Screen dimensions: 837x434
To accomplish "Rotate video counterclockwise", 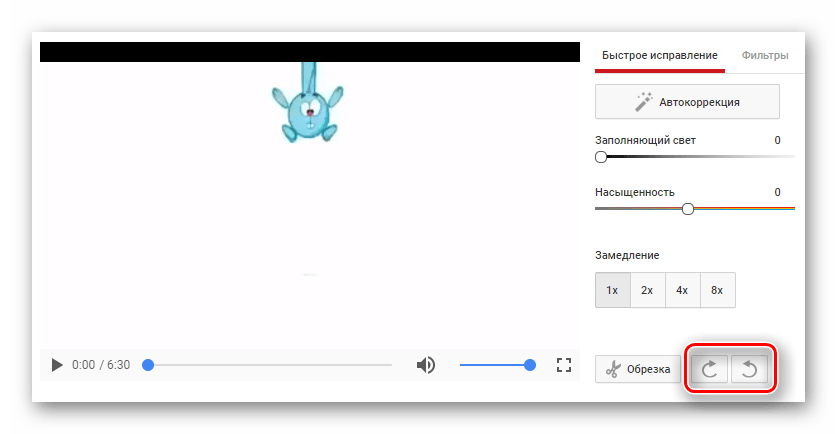I will click(x=749, y=369).
